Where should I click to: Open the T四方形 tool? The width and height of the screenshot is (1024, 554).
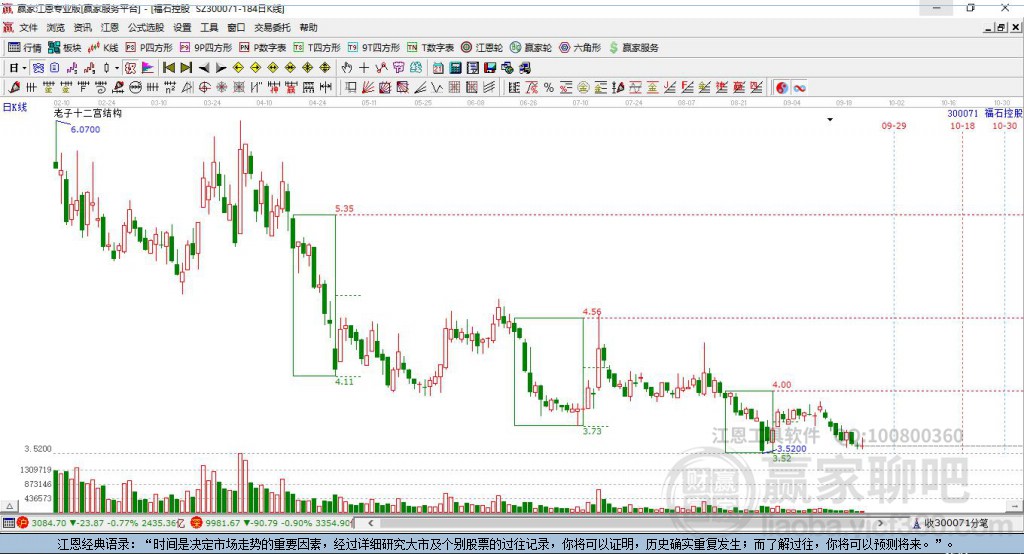317,48
